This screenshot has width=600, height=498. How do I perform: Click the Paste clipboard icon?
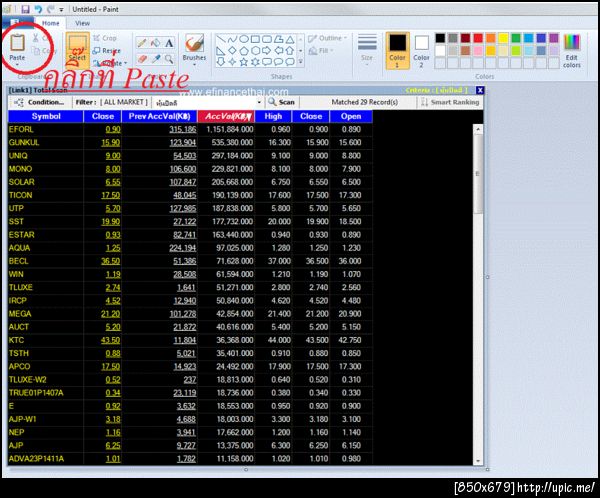click(17, 42)
